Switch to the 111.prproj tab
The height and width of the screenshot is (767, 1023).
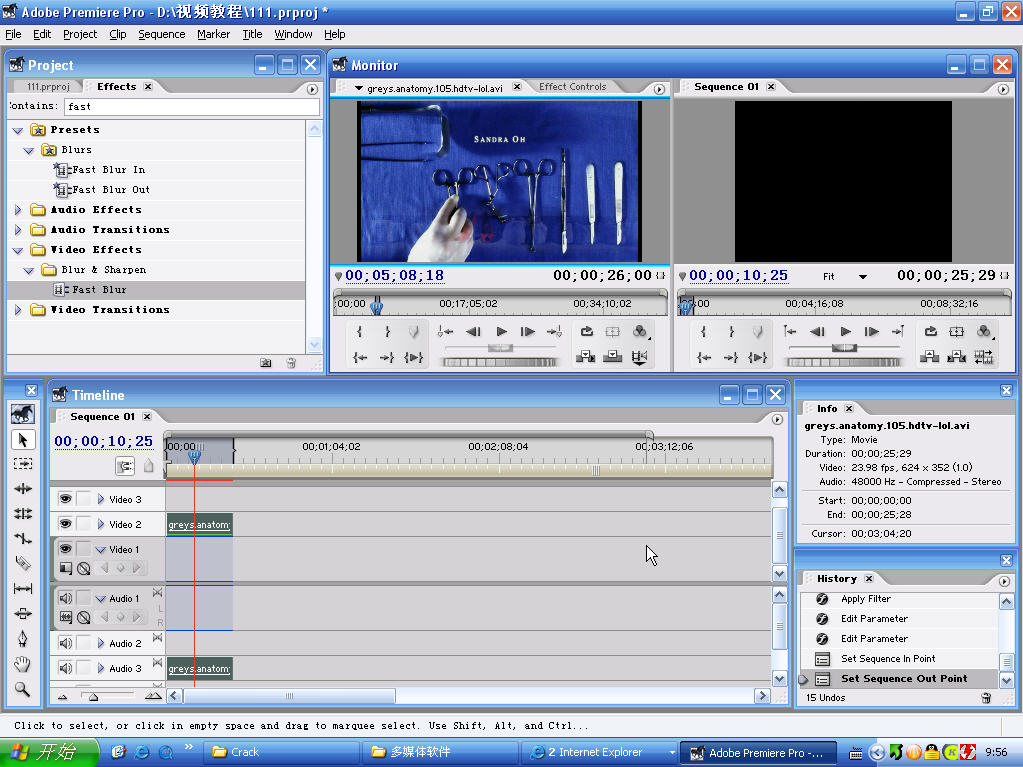tap(48, 86)
